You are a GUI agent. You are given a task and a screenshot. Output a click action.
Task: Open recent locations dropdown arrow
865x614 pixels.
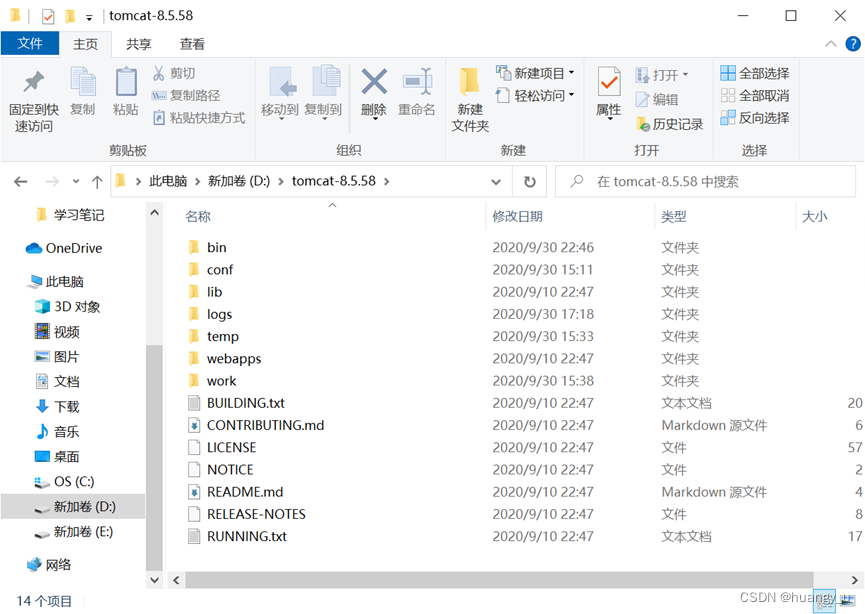(76, 181)
